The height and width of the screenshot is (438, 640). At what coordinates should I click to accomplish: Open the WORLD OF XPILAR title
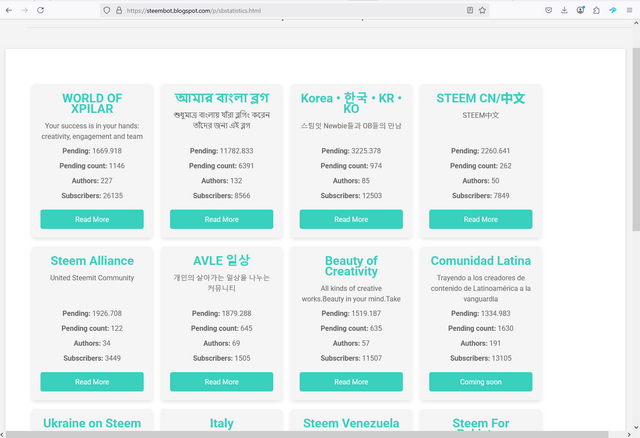(x=92, y=103)
